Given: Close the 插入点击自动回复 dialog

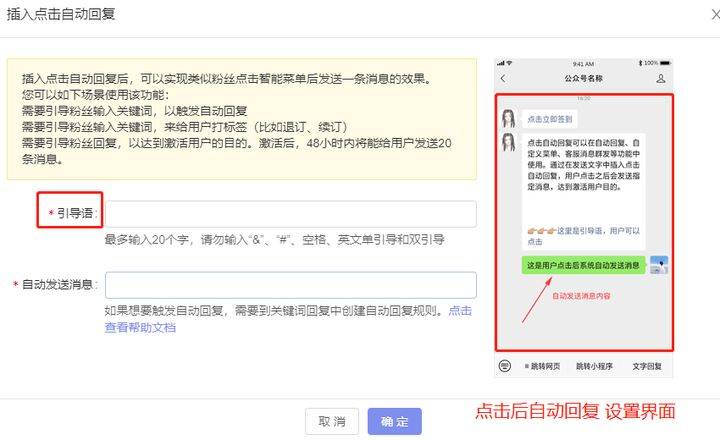Looking at the screenshot, I should pos(715,15).
